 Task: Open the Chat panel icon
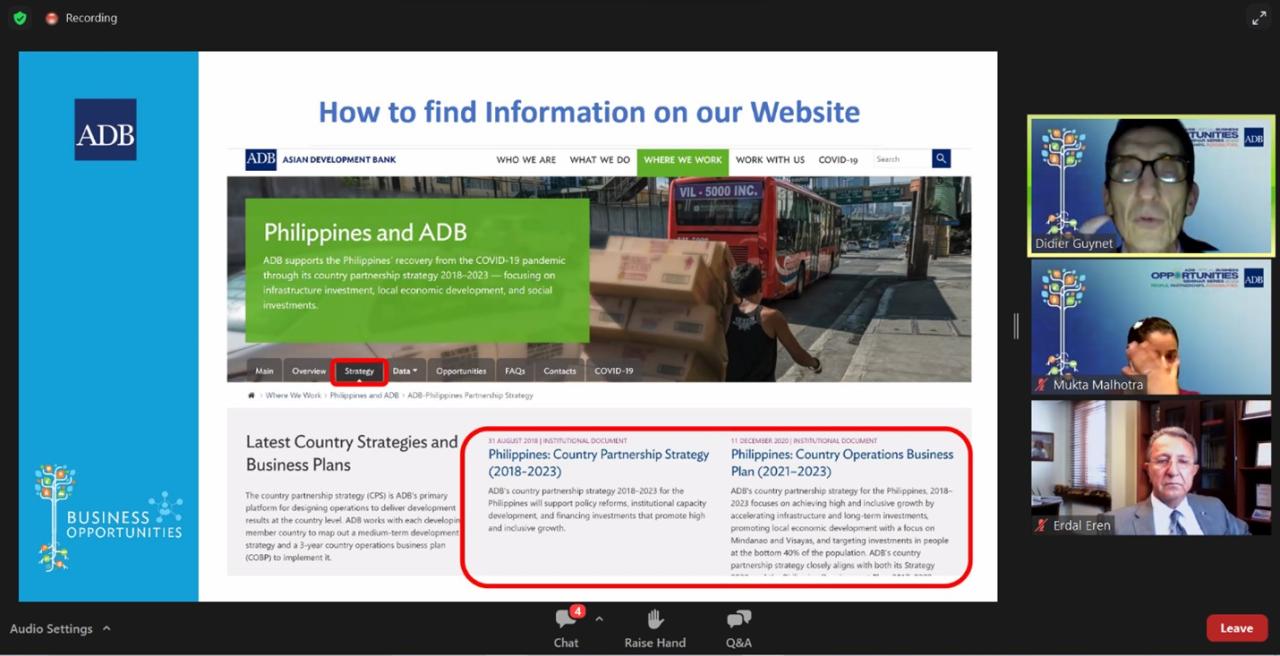[x=566, y=619]
